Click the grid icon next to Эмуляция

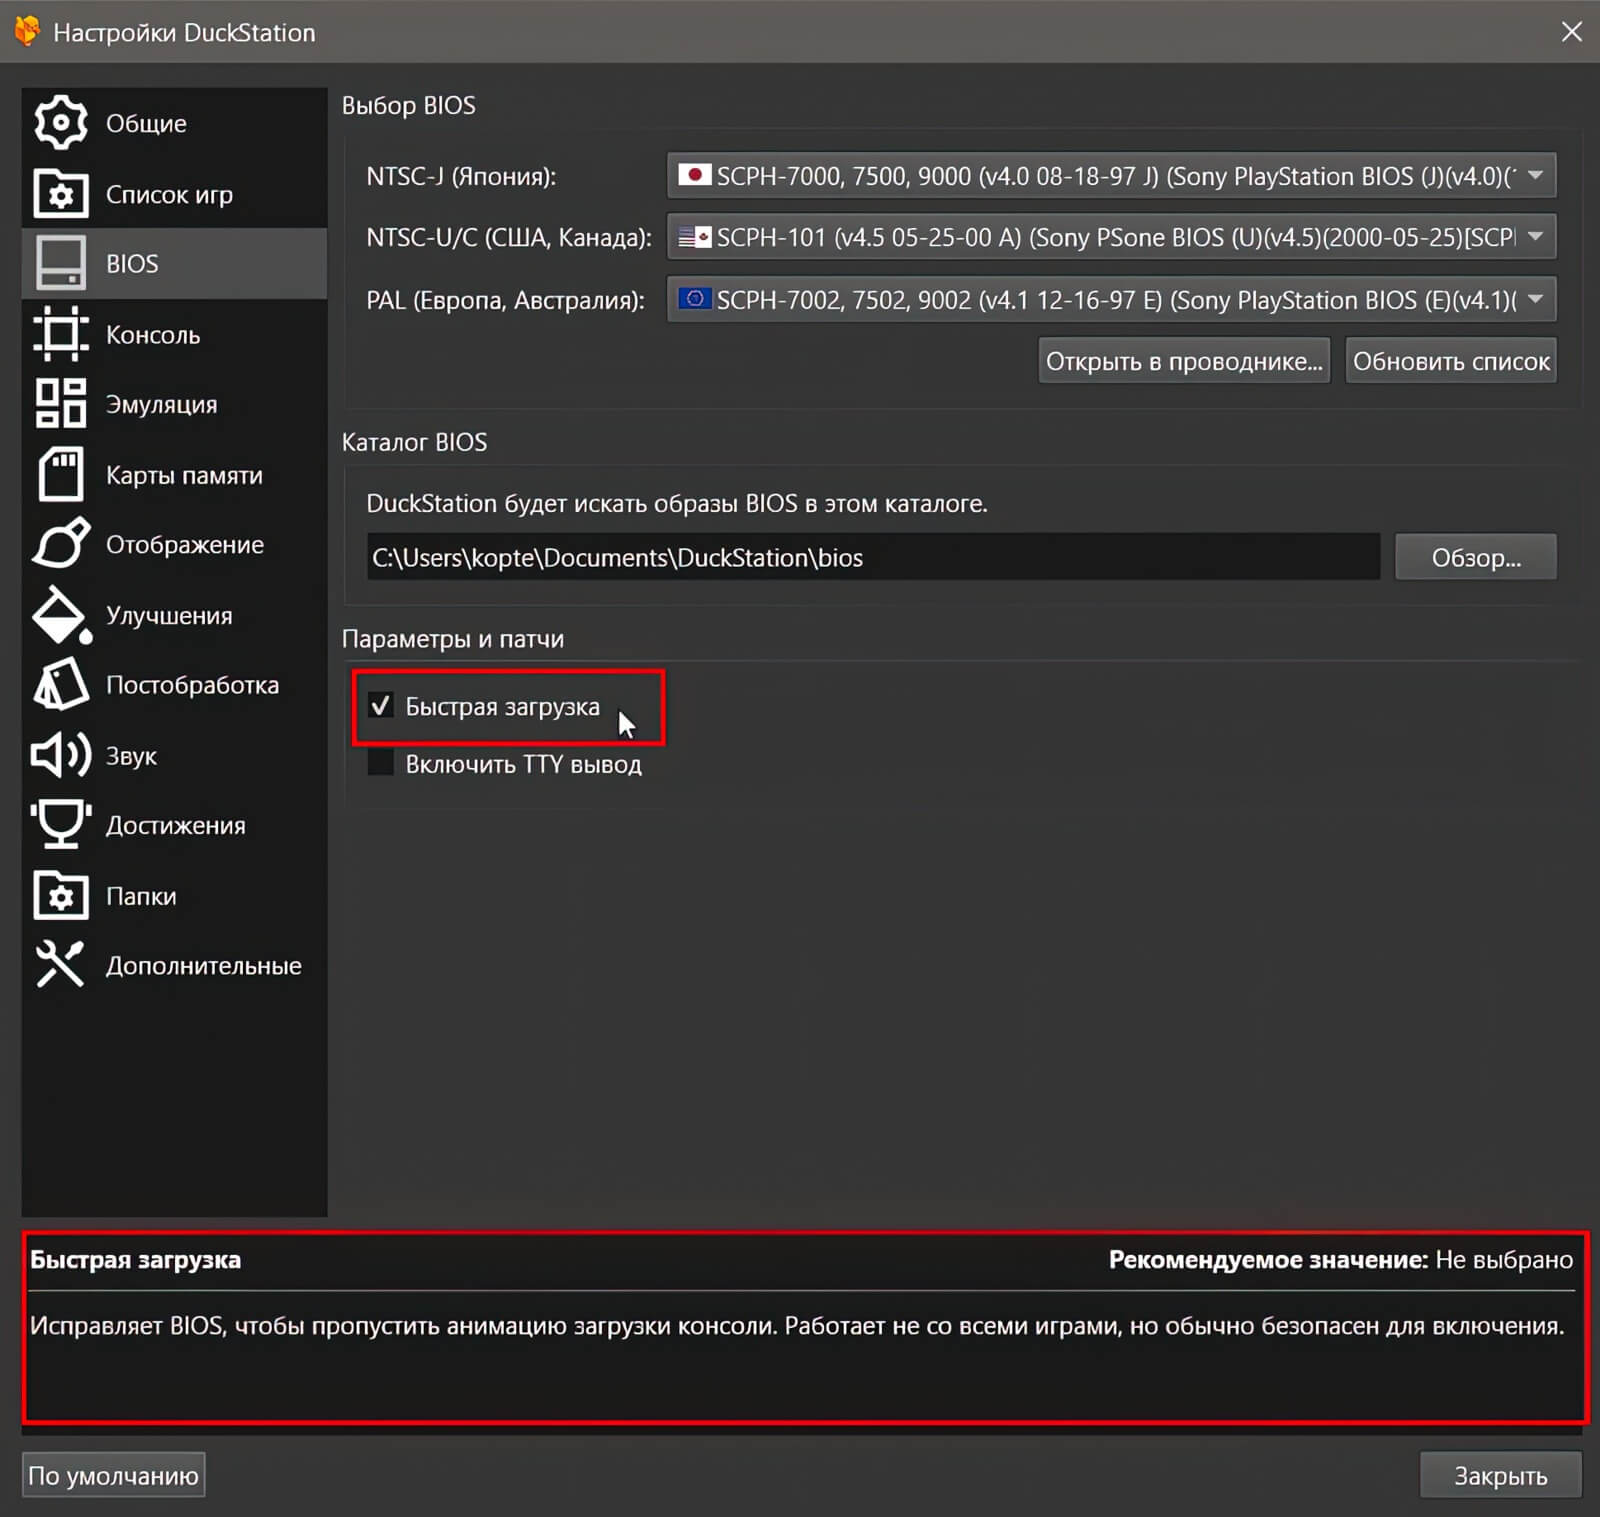pos(61,404)
